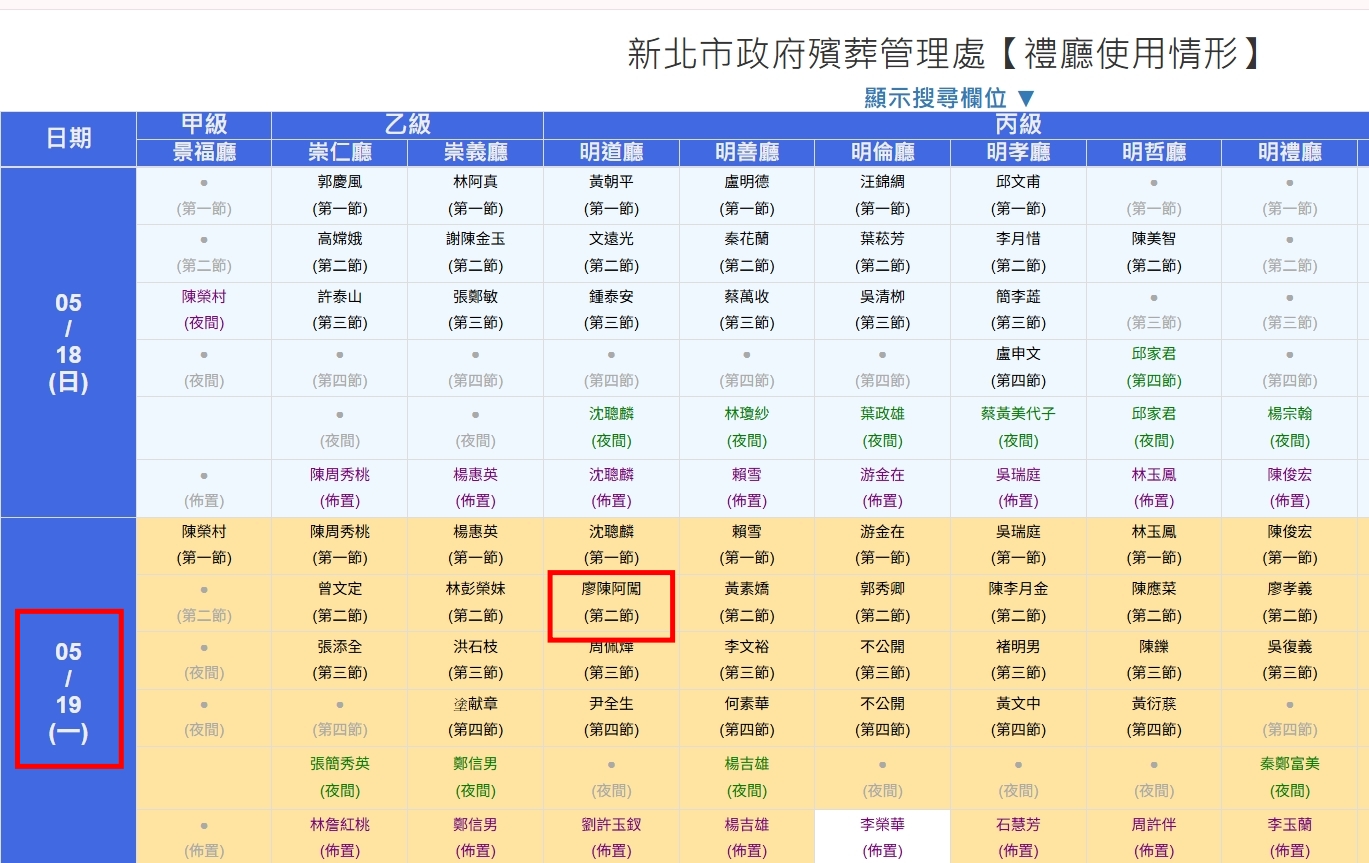Viewport: 1369px width, 863px height.
Task: Click the 日期 column header
Action: (68, 138)
